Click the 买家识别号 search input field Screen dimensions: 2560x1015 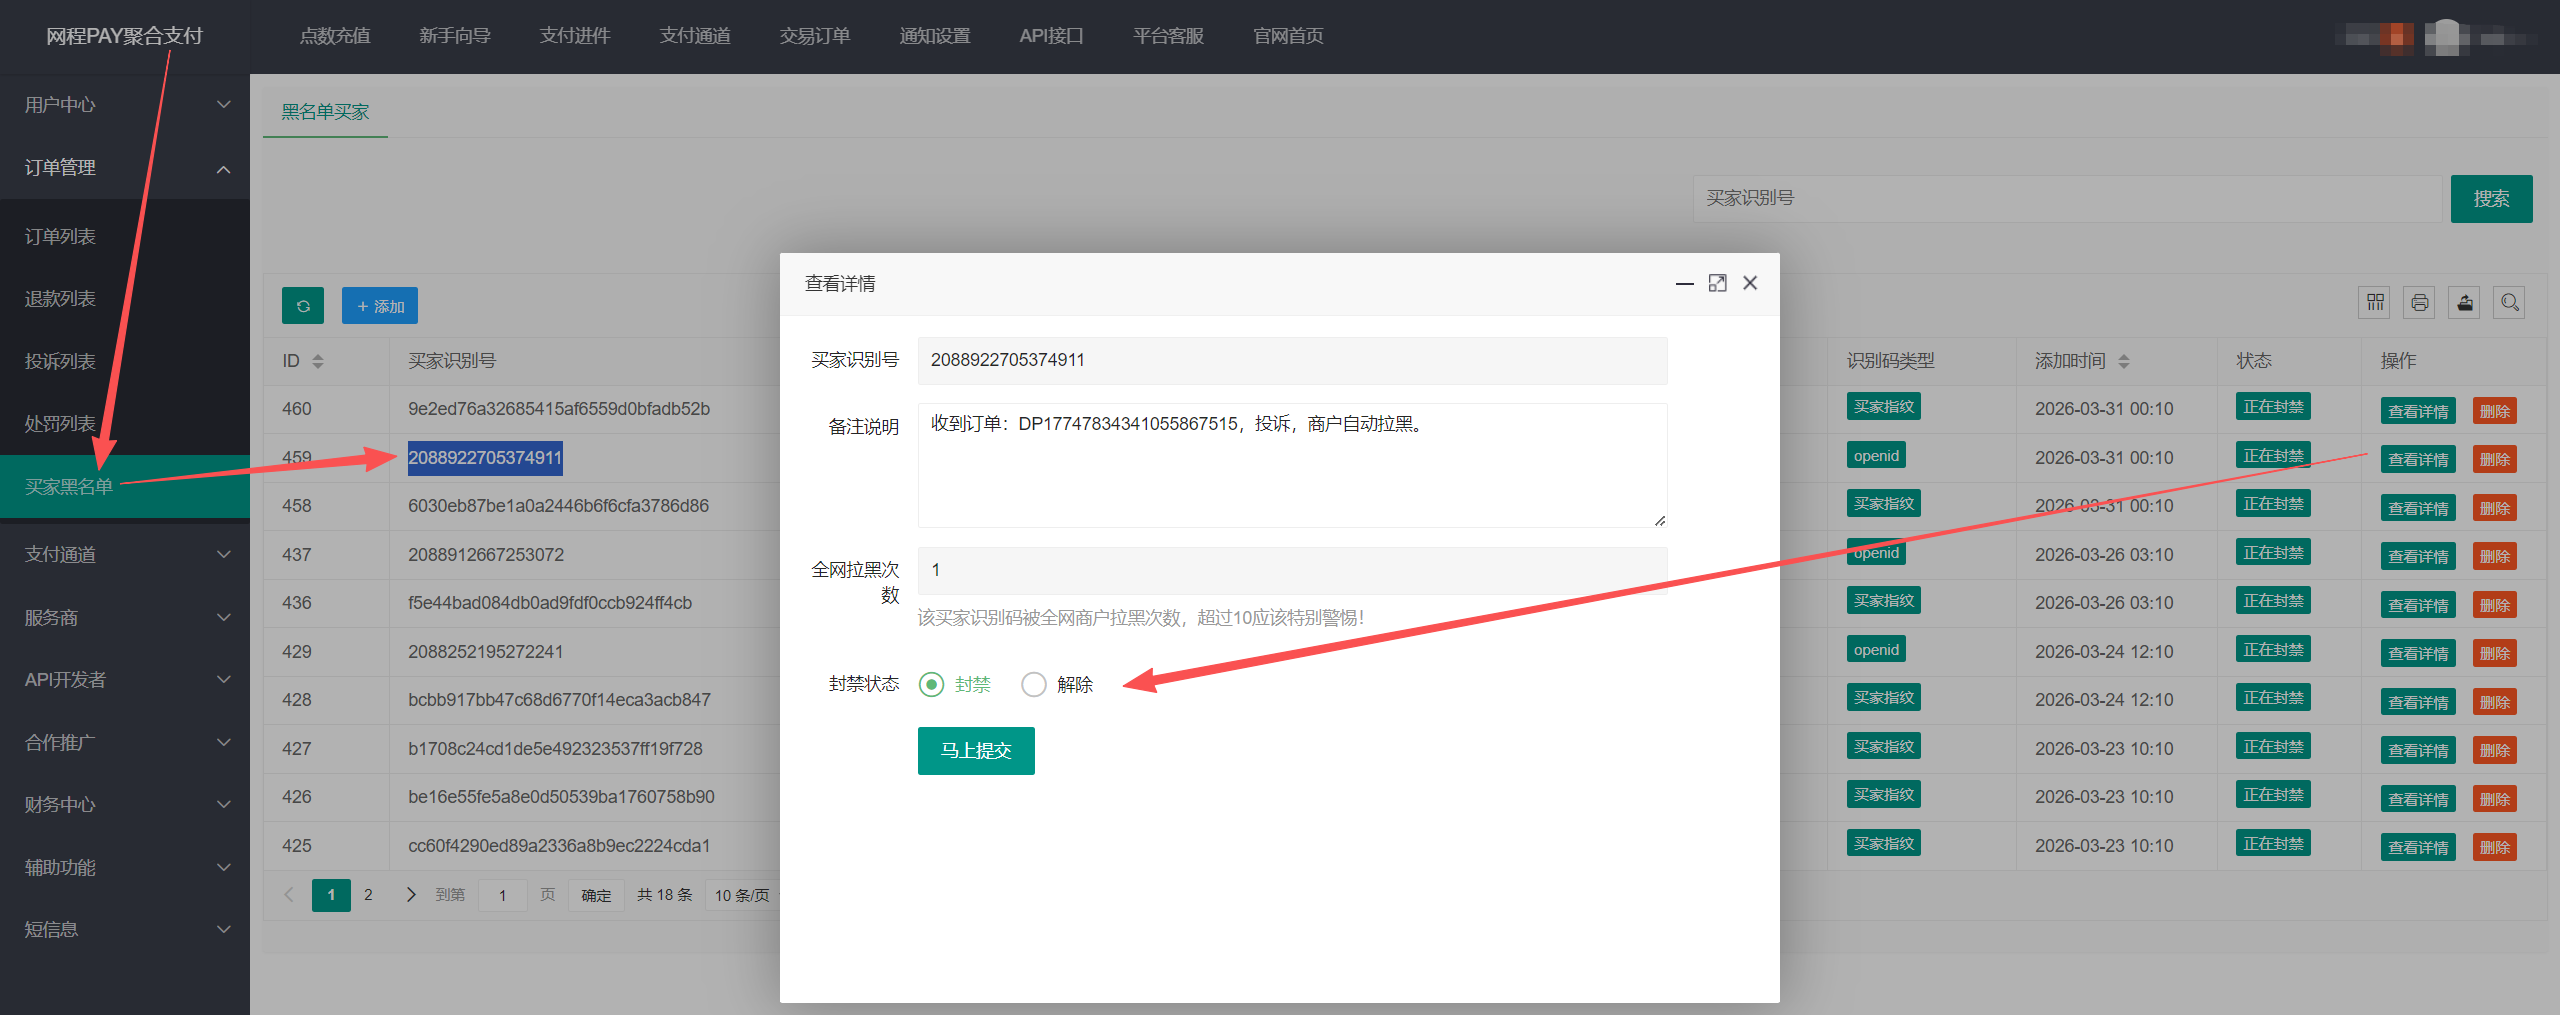(x=2066, y=199)
